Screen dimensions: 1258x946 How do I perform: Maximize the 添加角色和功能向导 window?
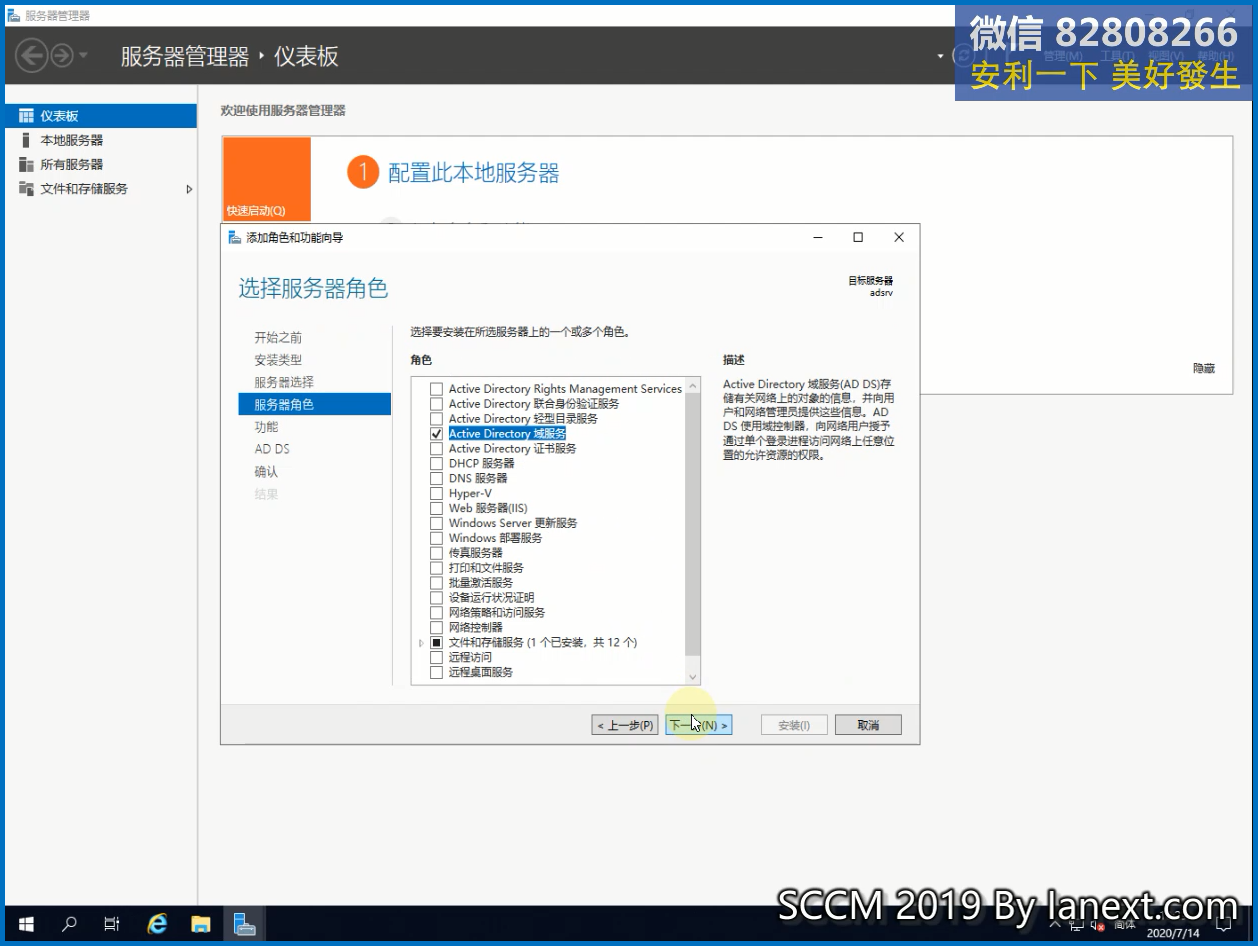[x=858, y=237]
